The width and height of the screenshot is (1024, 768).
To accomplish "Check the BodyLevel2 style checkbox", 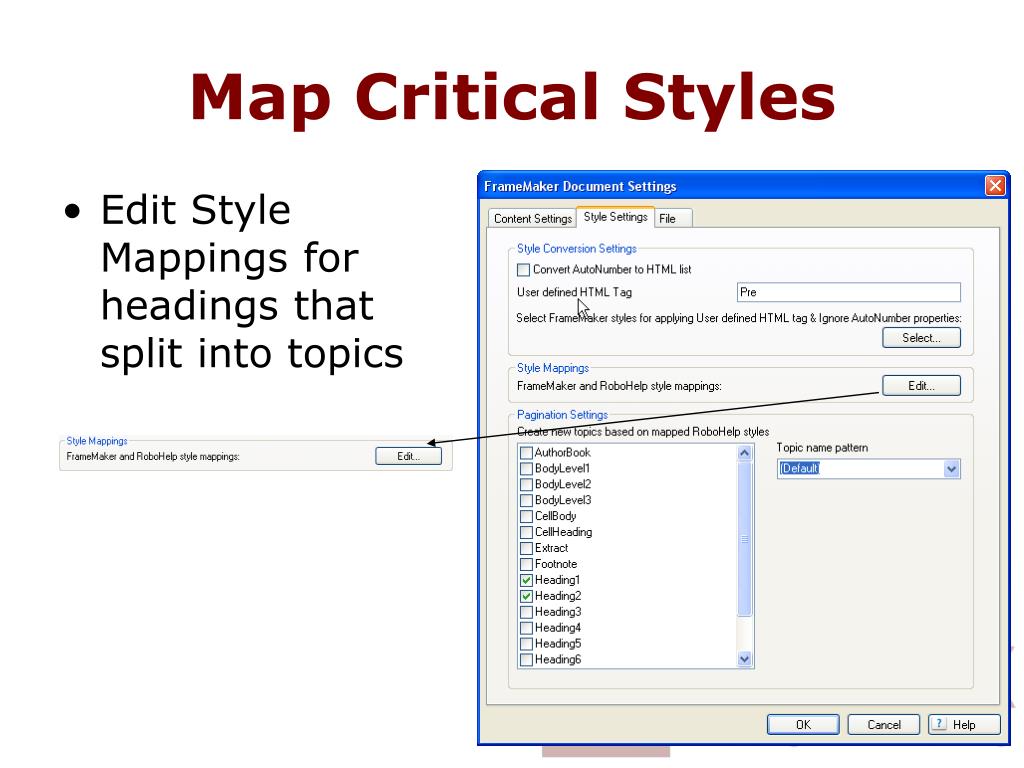I will pos(526,485).
